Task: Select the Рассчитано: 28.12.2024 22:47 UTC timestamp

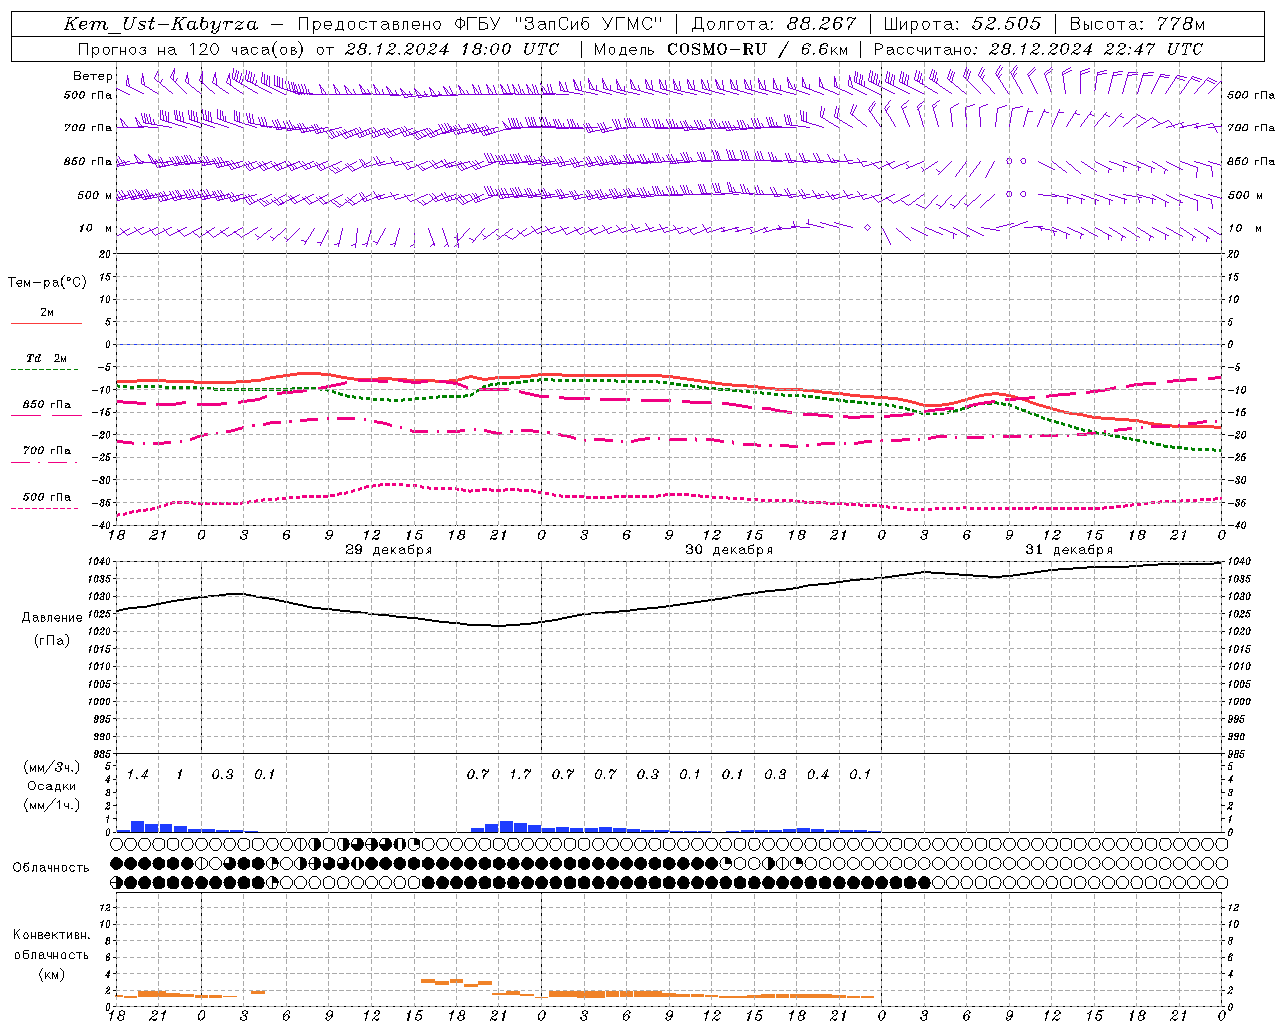Action: pos(1038,49)
